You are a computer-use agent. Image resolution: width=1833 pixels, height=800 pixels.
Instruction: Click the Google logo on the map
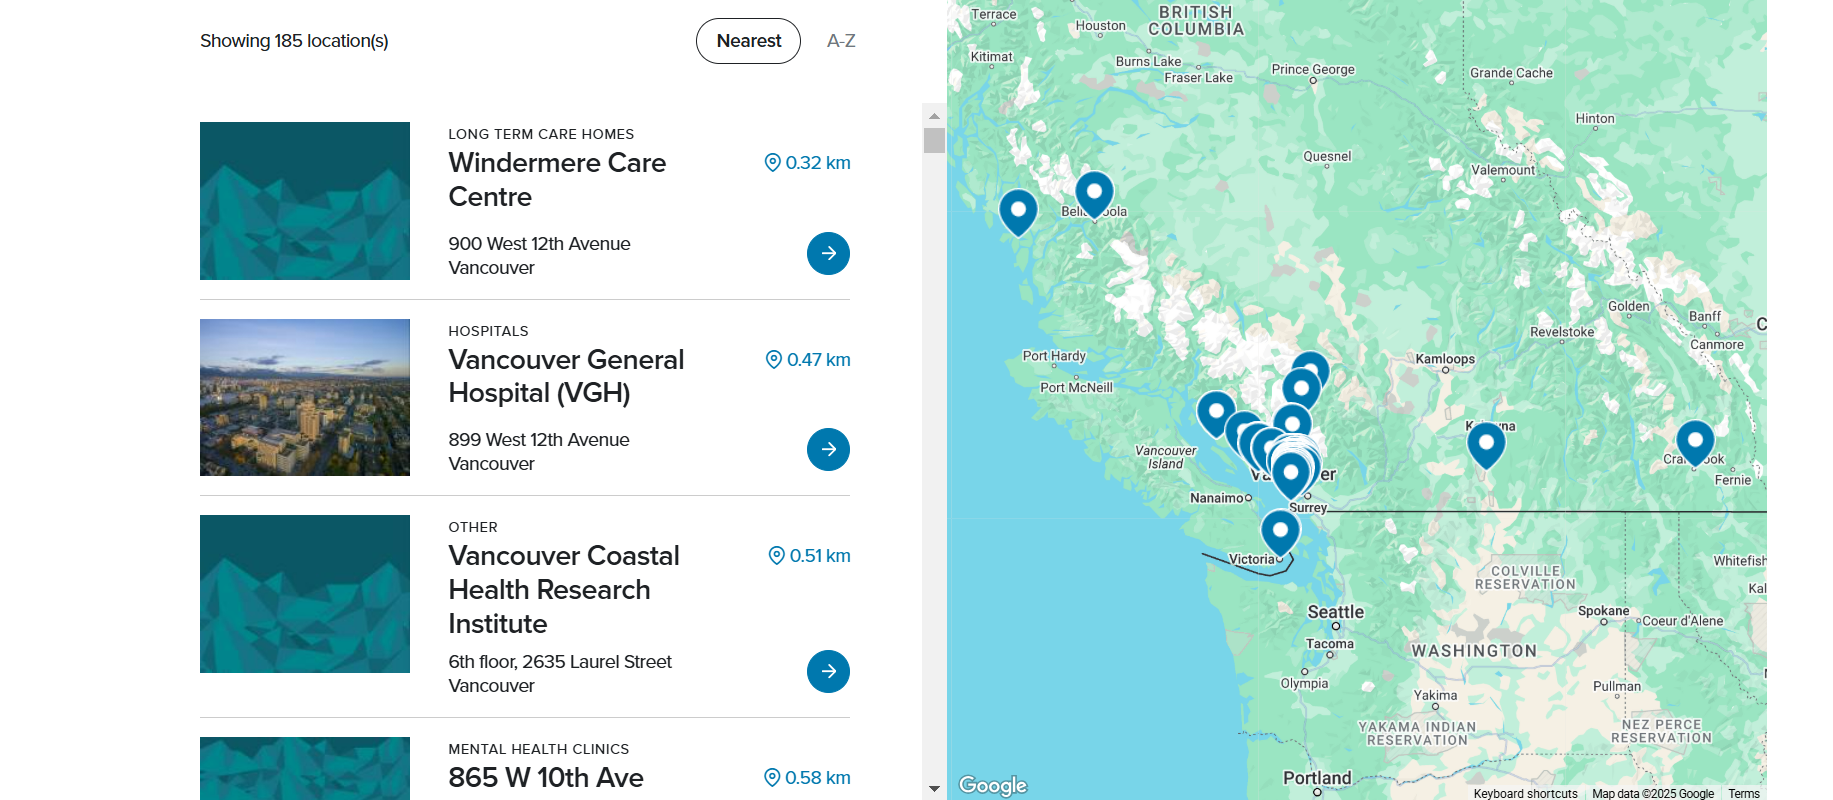[x=991, y=786]
